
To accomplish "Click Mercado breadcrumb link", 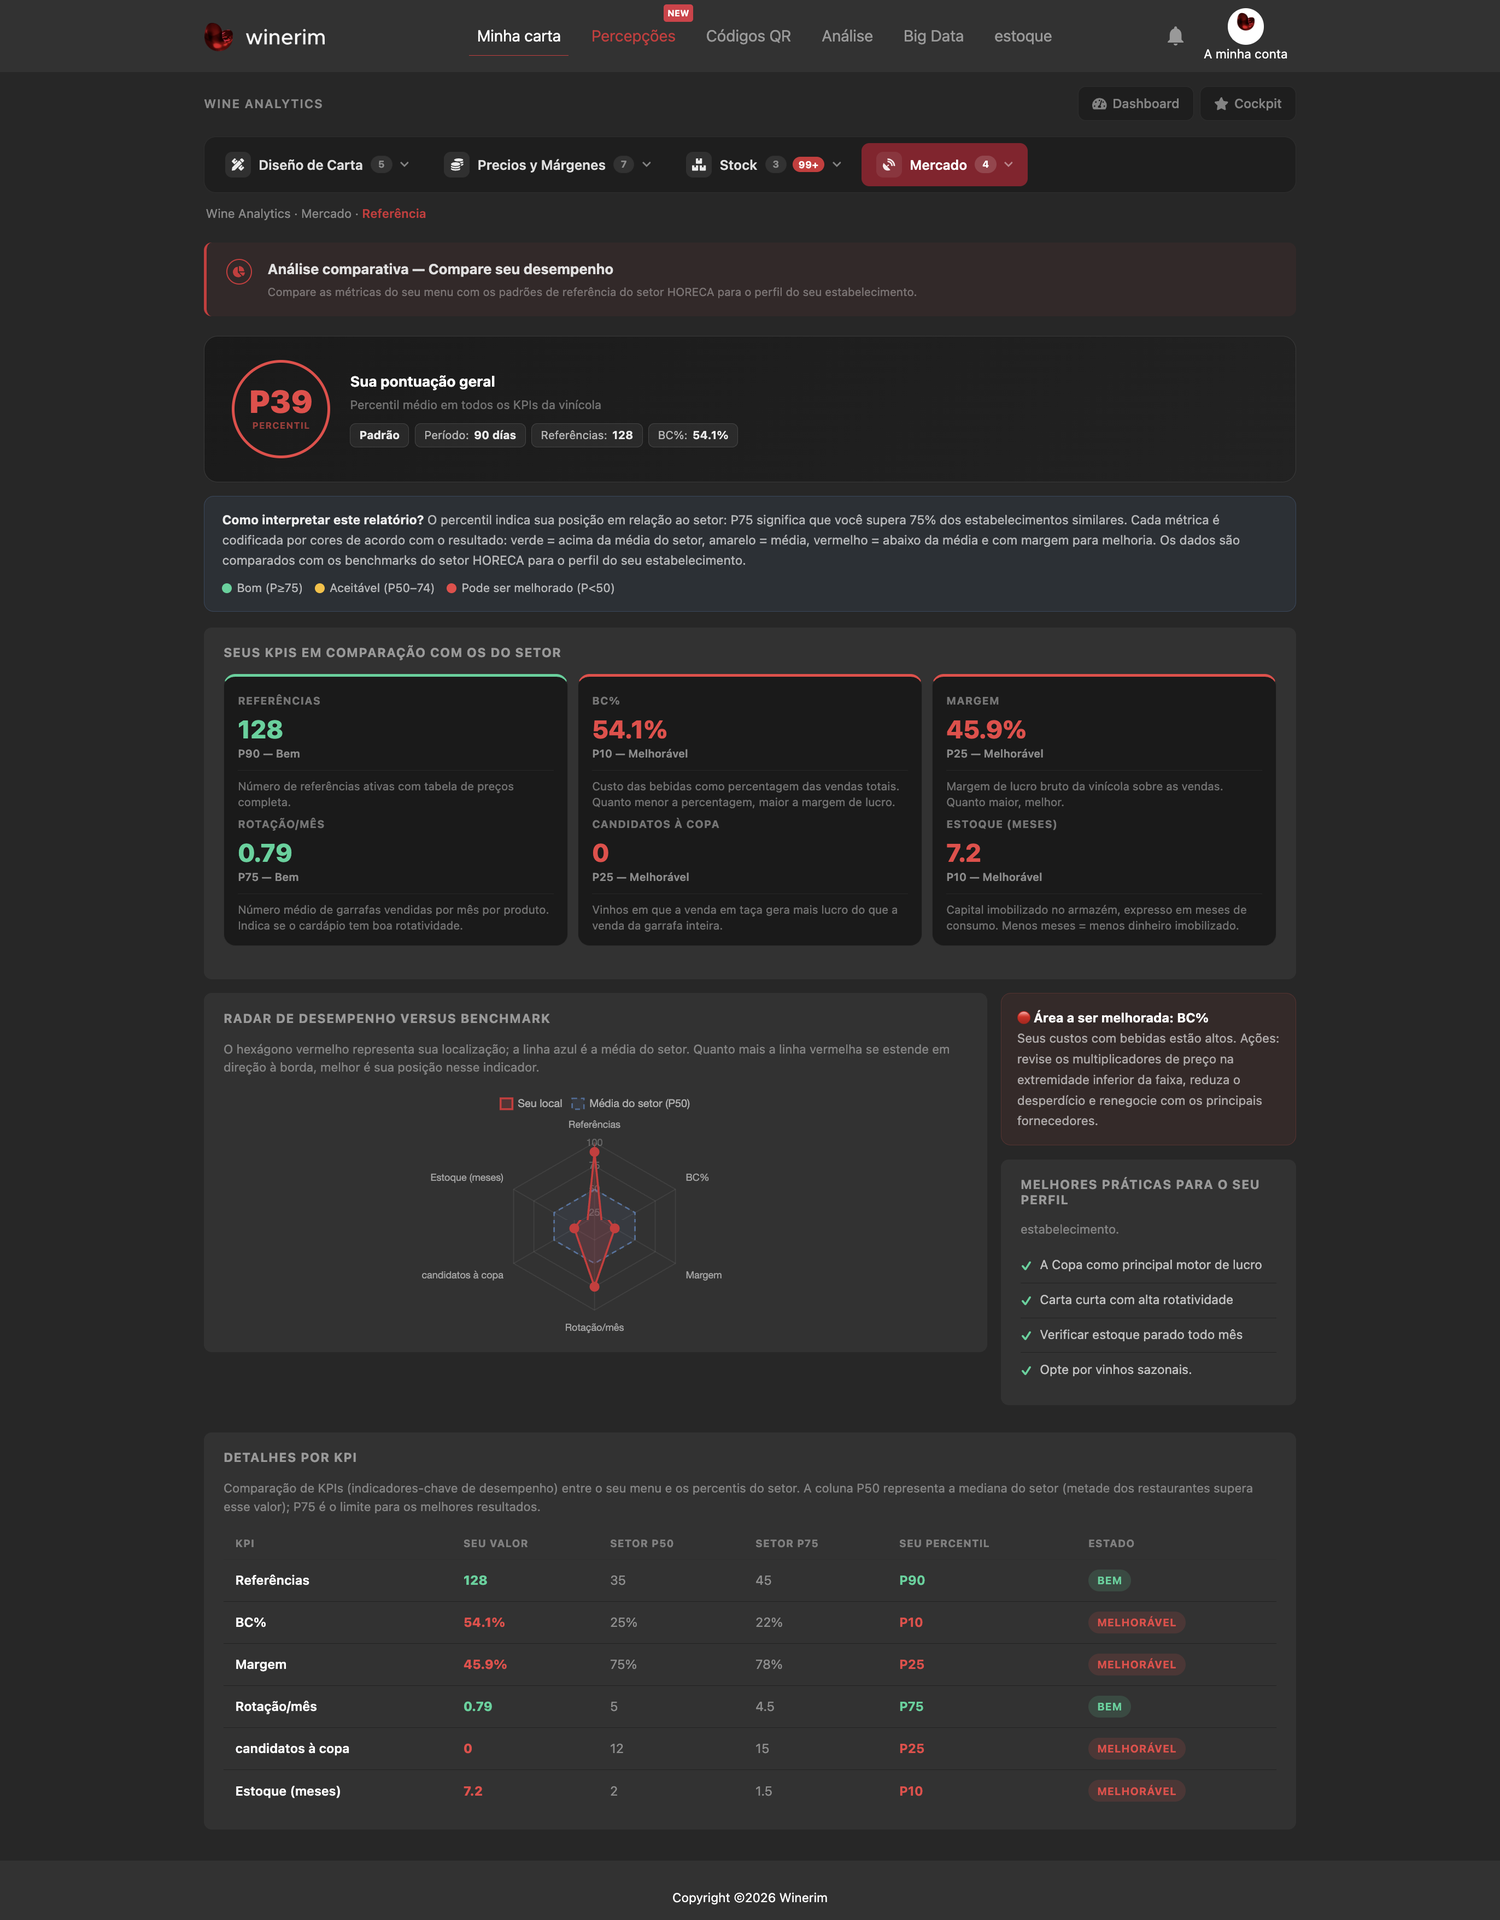I will tap(326, 214).
